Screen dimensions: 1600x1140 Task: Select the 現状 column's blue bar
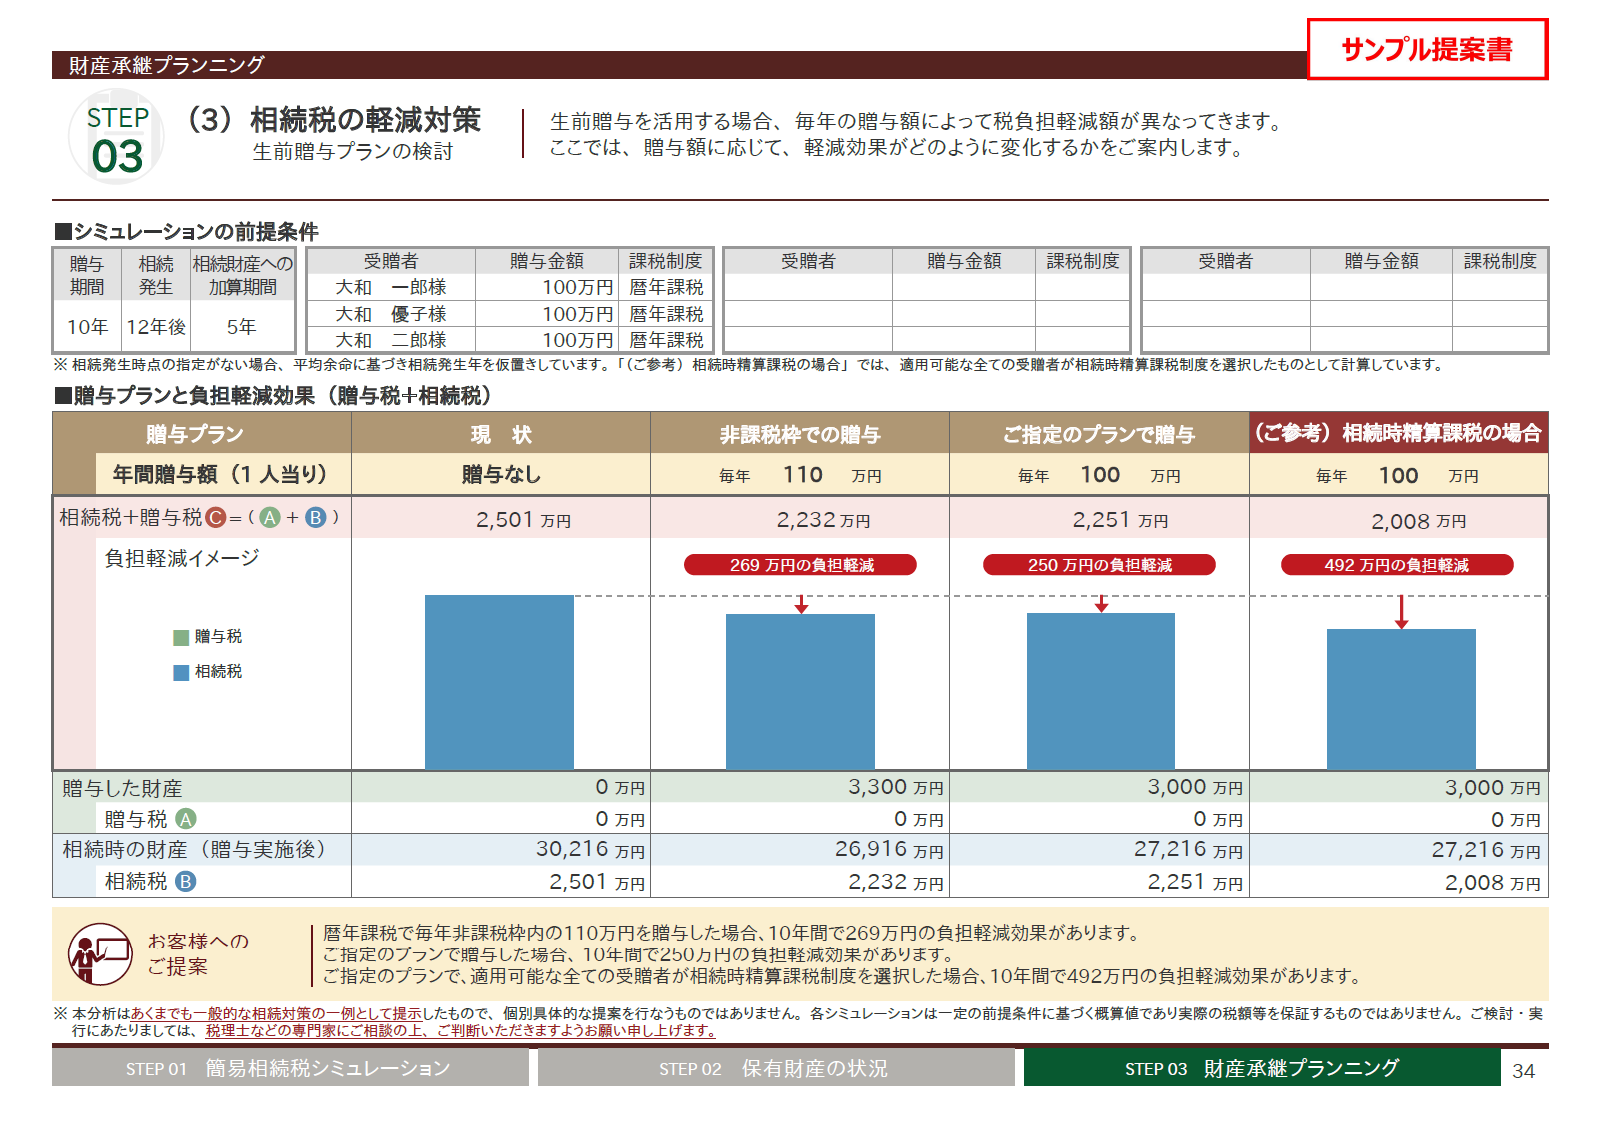pos(499,682)
